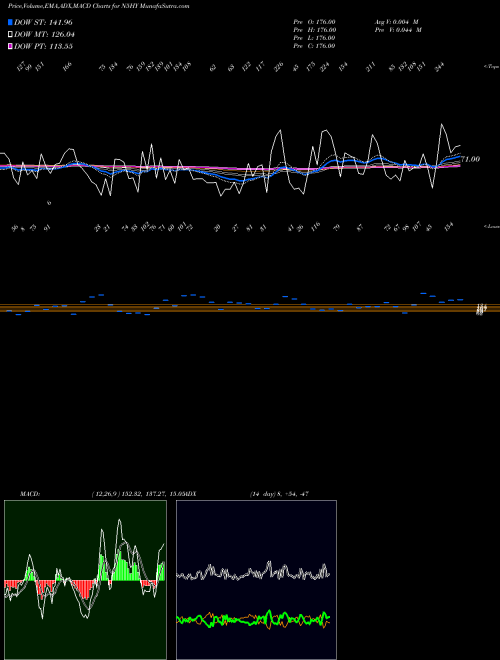Click the '(14 day) 8, +54, -47' ADX values
This screenshot has height=660, width=500.
tap(279, 494)
